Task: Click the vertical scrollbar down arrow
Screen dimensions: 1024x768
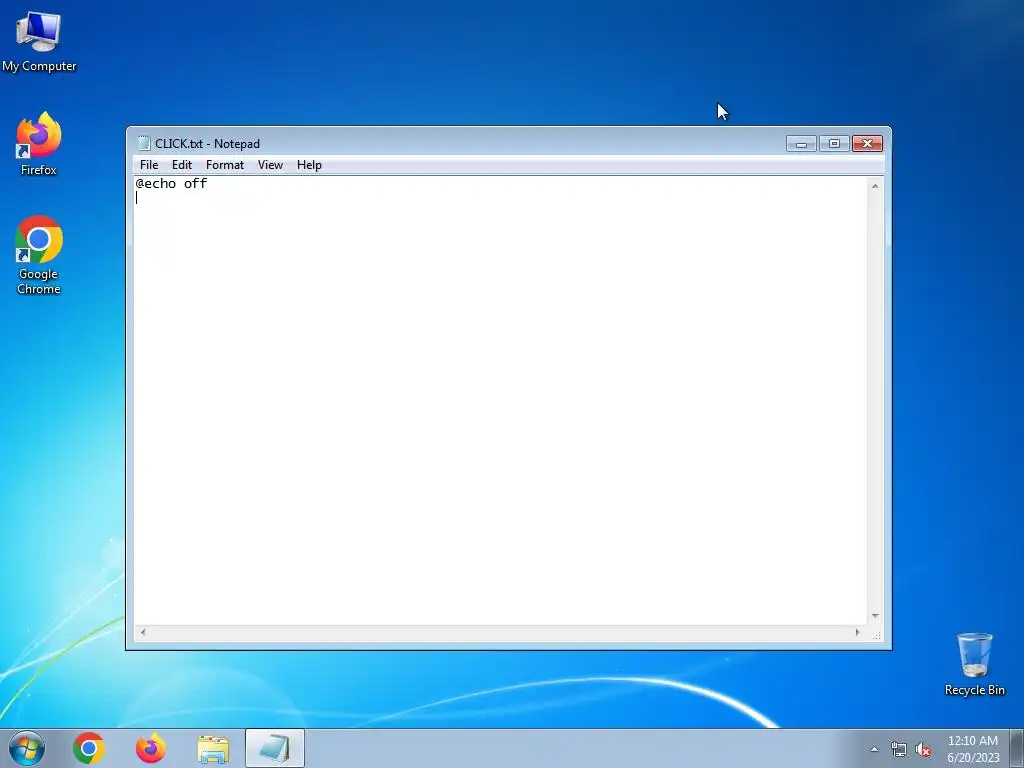Action: [x=875, y=616]
